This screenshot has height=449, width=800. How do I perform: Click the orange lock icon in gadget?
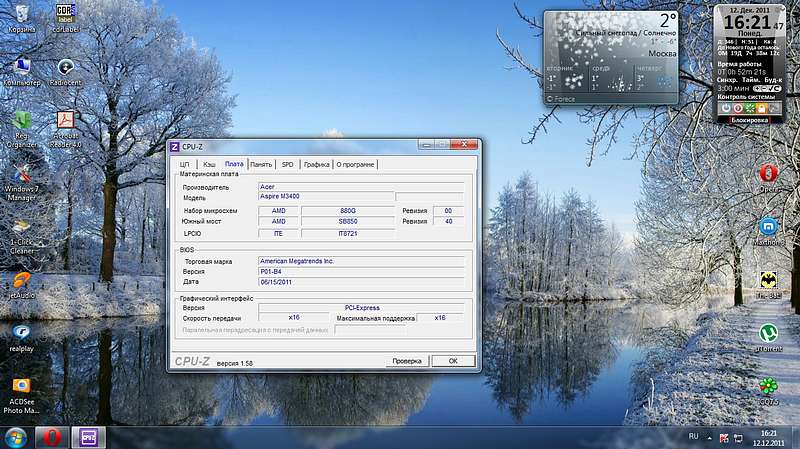coord(762,108)
